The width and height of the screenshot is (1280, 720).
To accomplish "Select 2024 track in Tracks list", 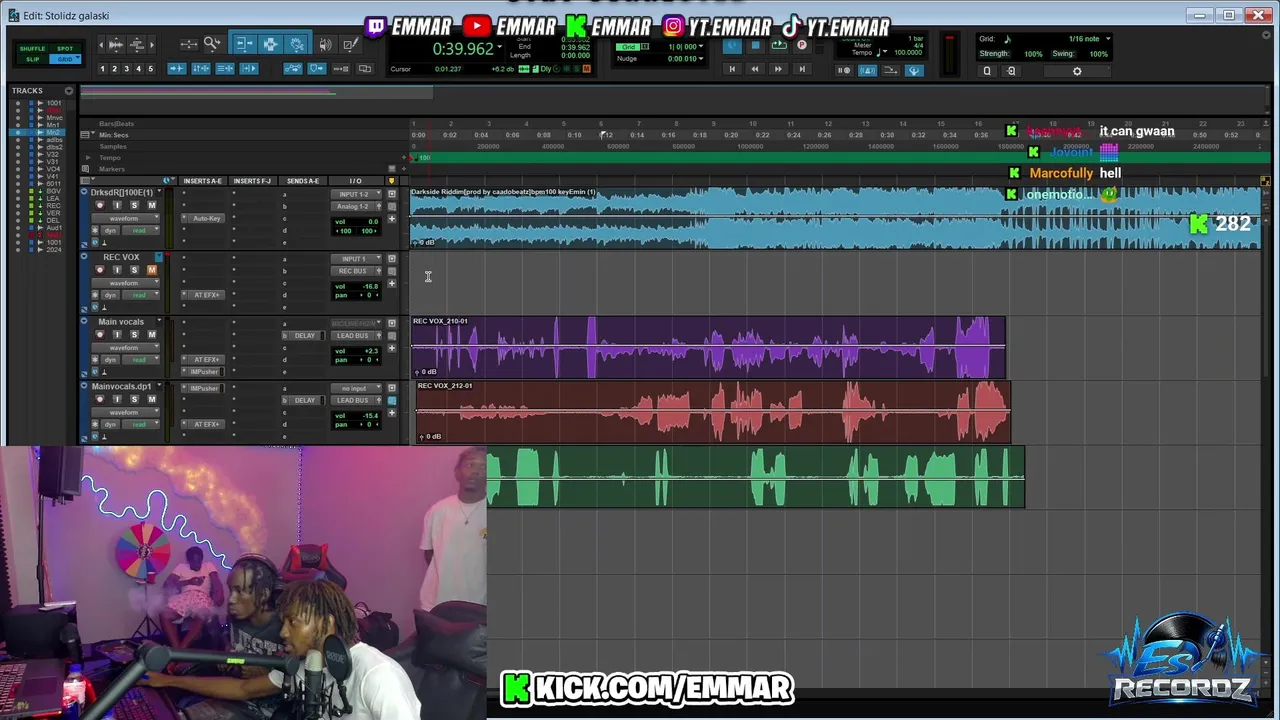I will 54,249.
